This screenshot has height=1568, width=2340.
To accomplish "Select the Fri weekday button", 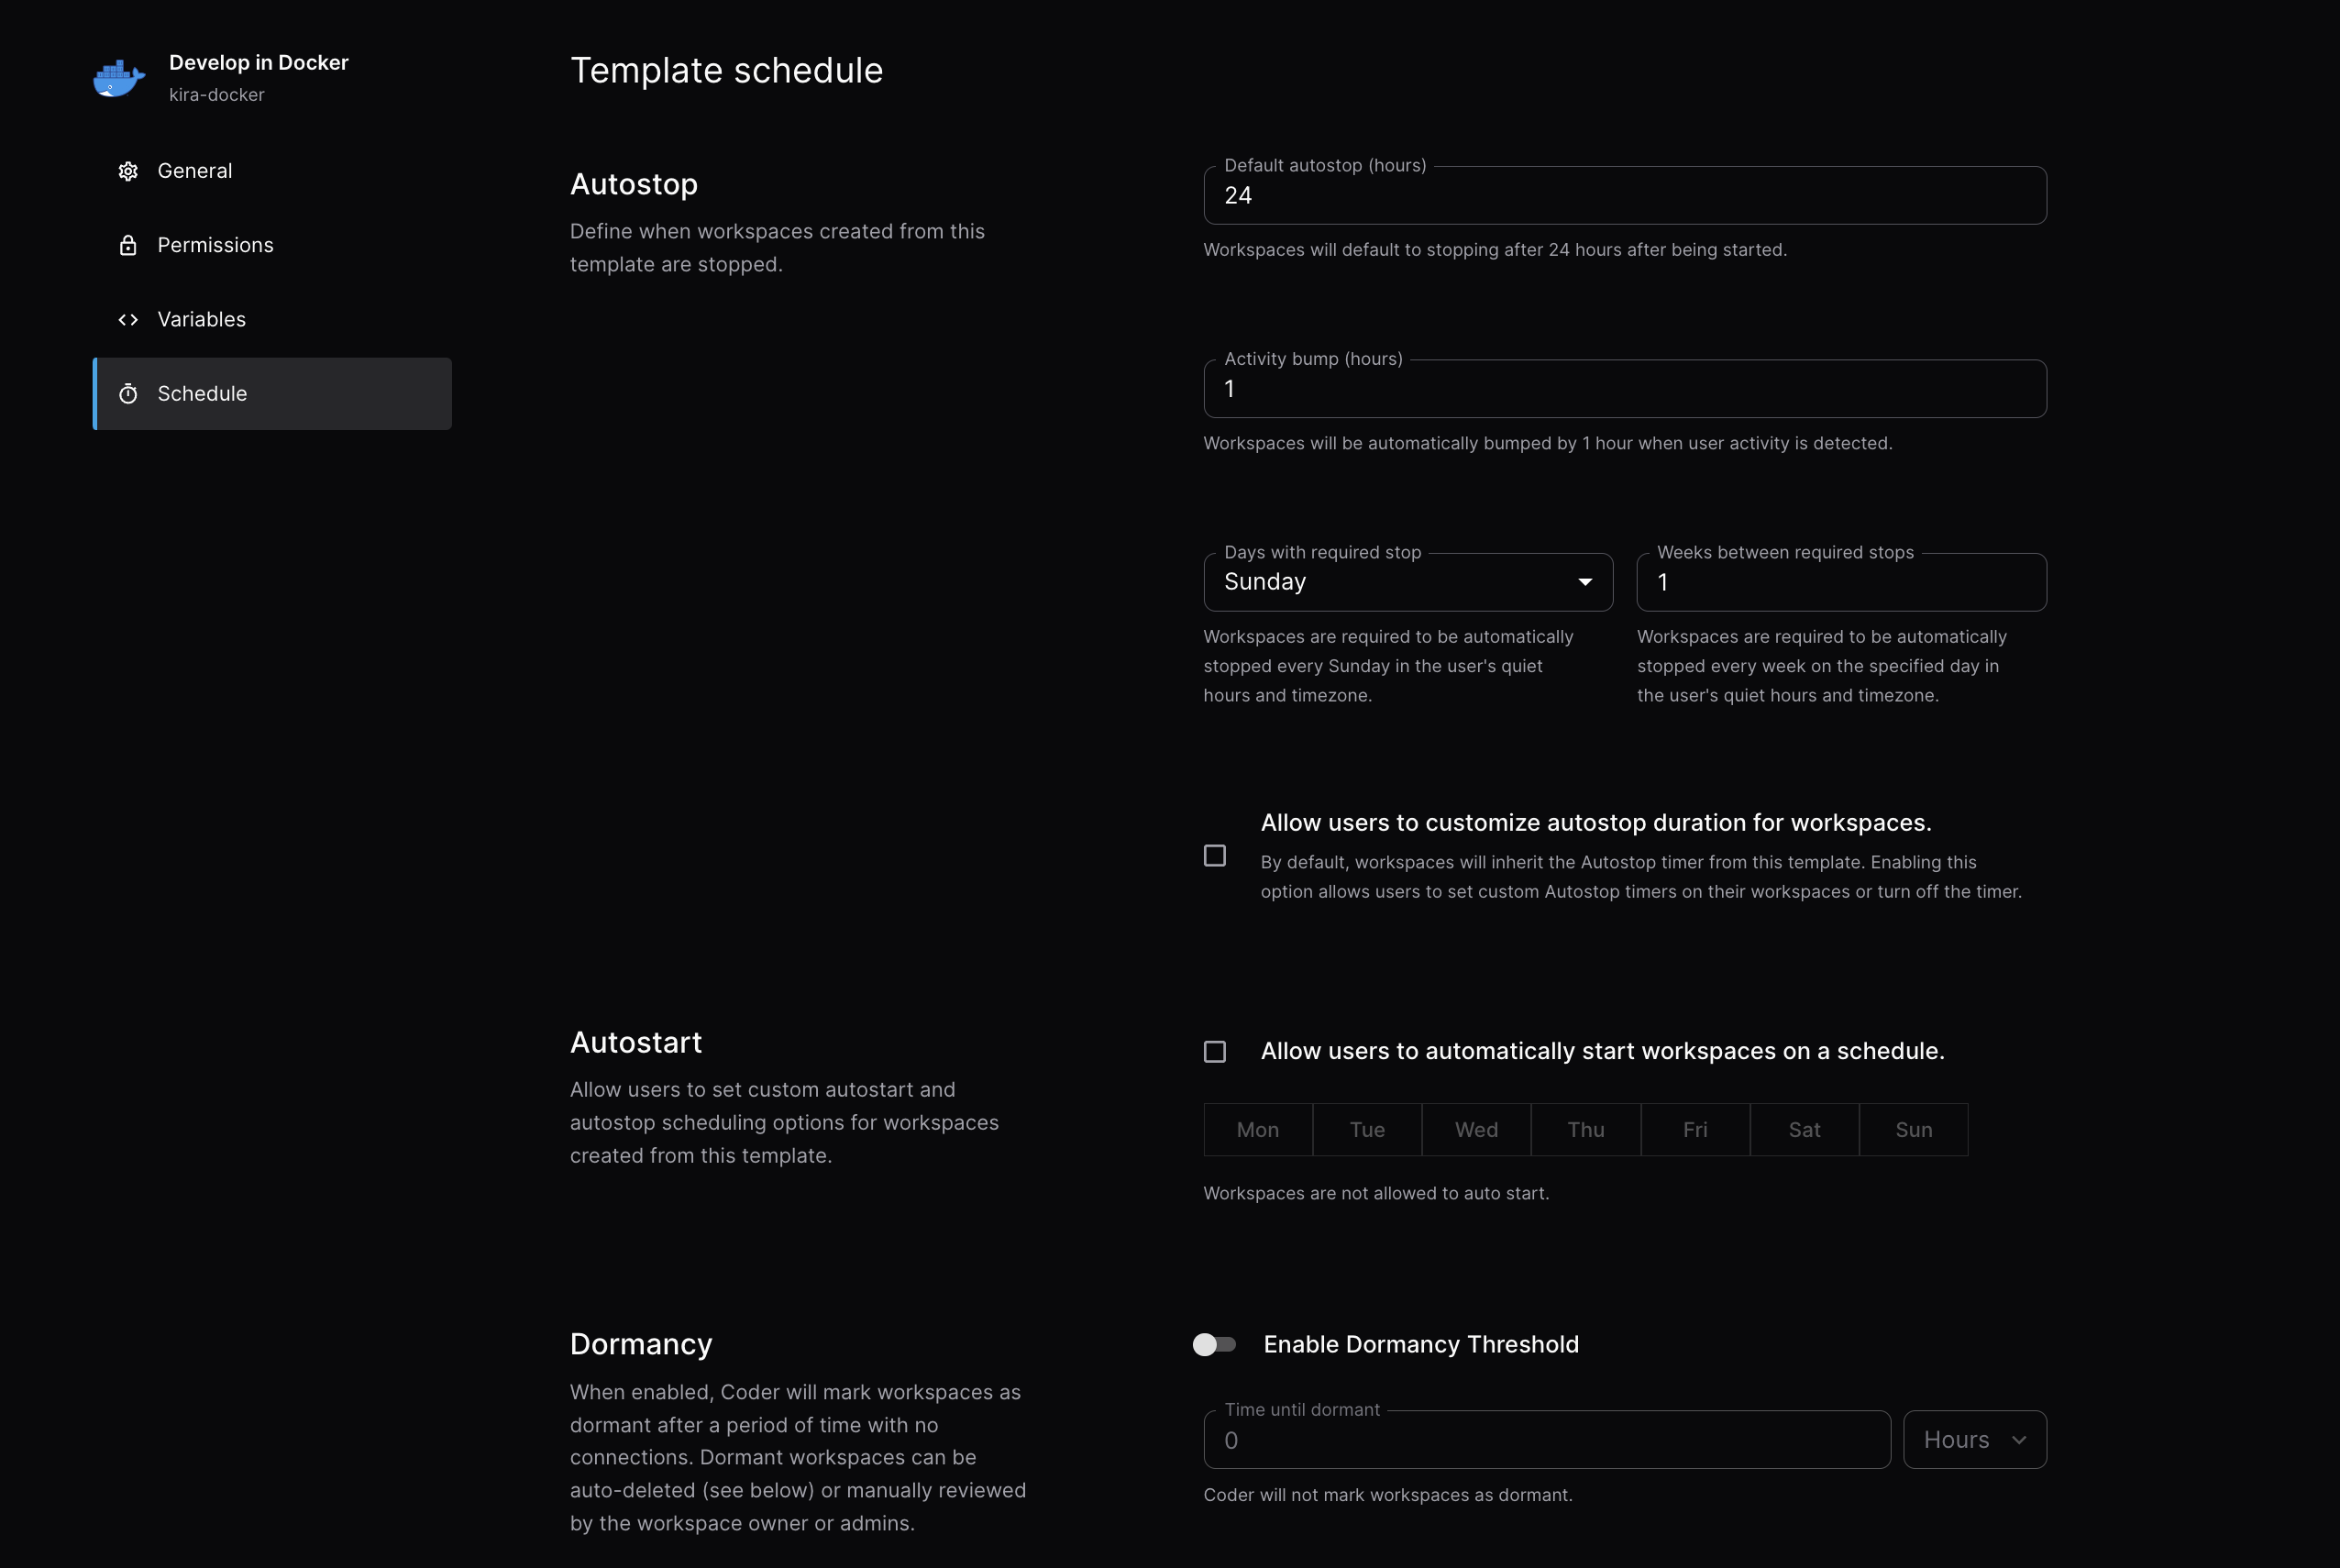I will click(1695, 1129).
